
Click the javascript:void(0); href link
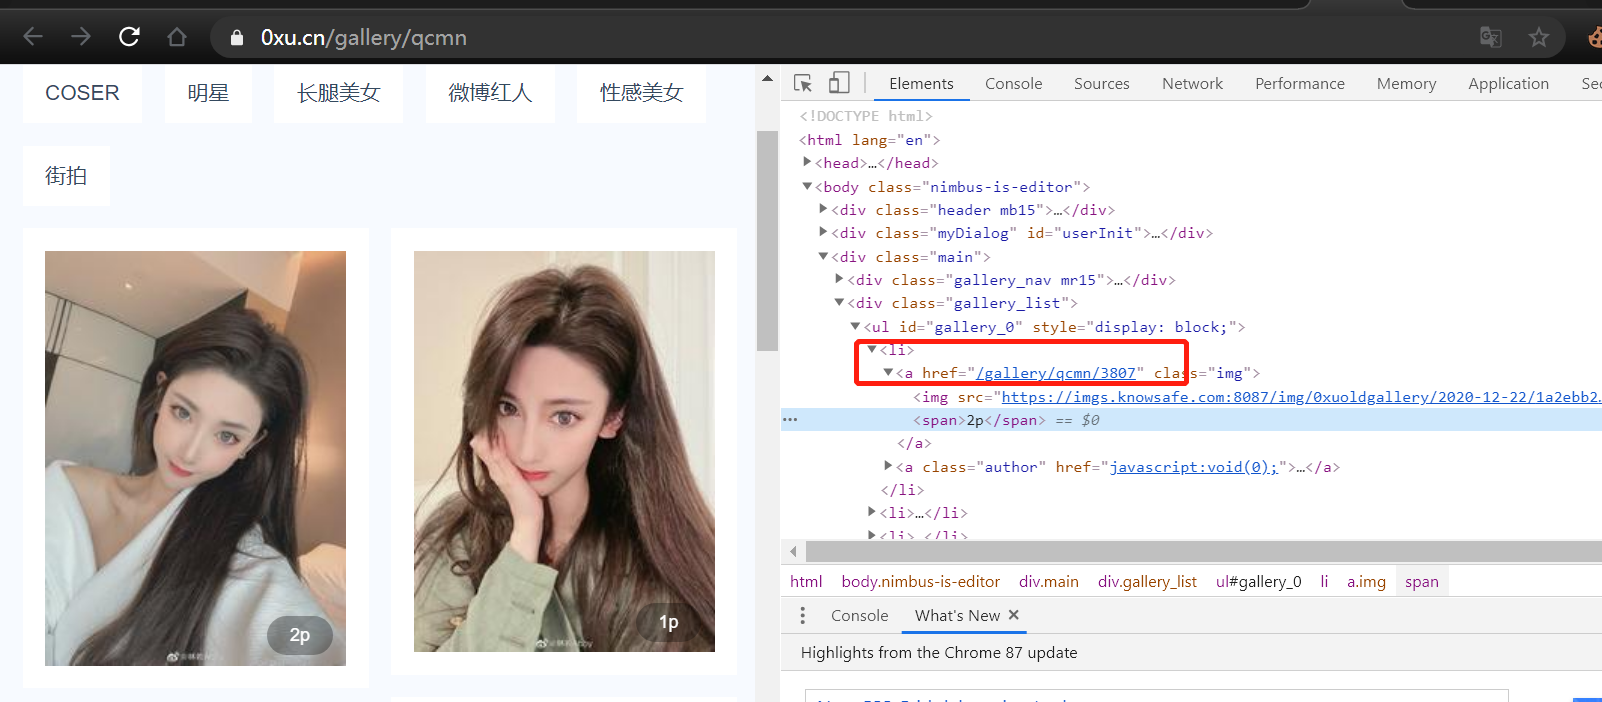(1194, 467)
